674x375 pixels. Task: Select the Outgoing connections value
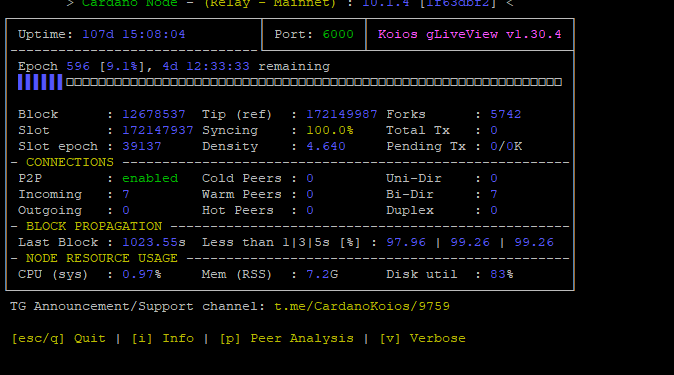coord(126,210)
